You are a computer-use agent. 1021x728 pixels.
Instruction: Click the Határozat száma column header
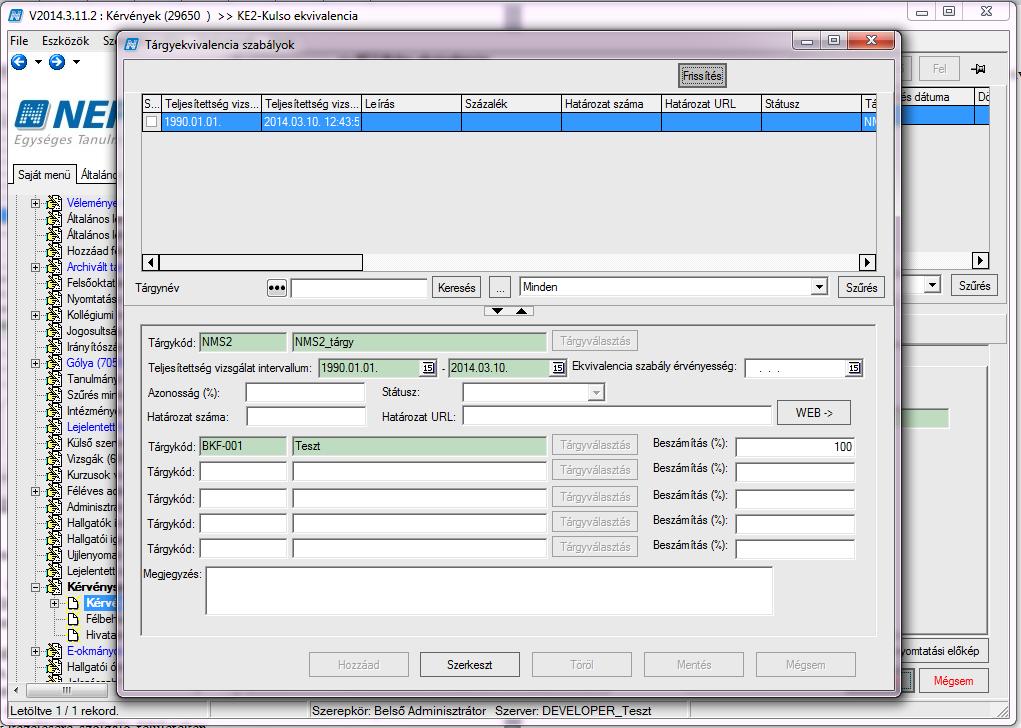point(611,104)
